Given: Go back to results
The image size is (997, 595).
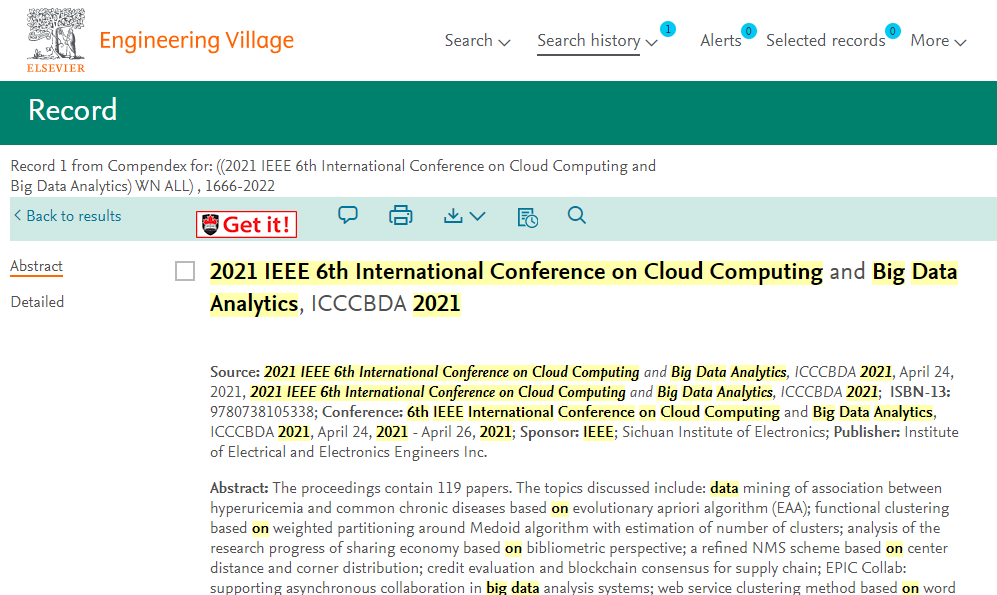Looking at the screenshot, I should (x=67, y=216).
